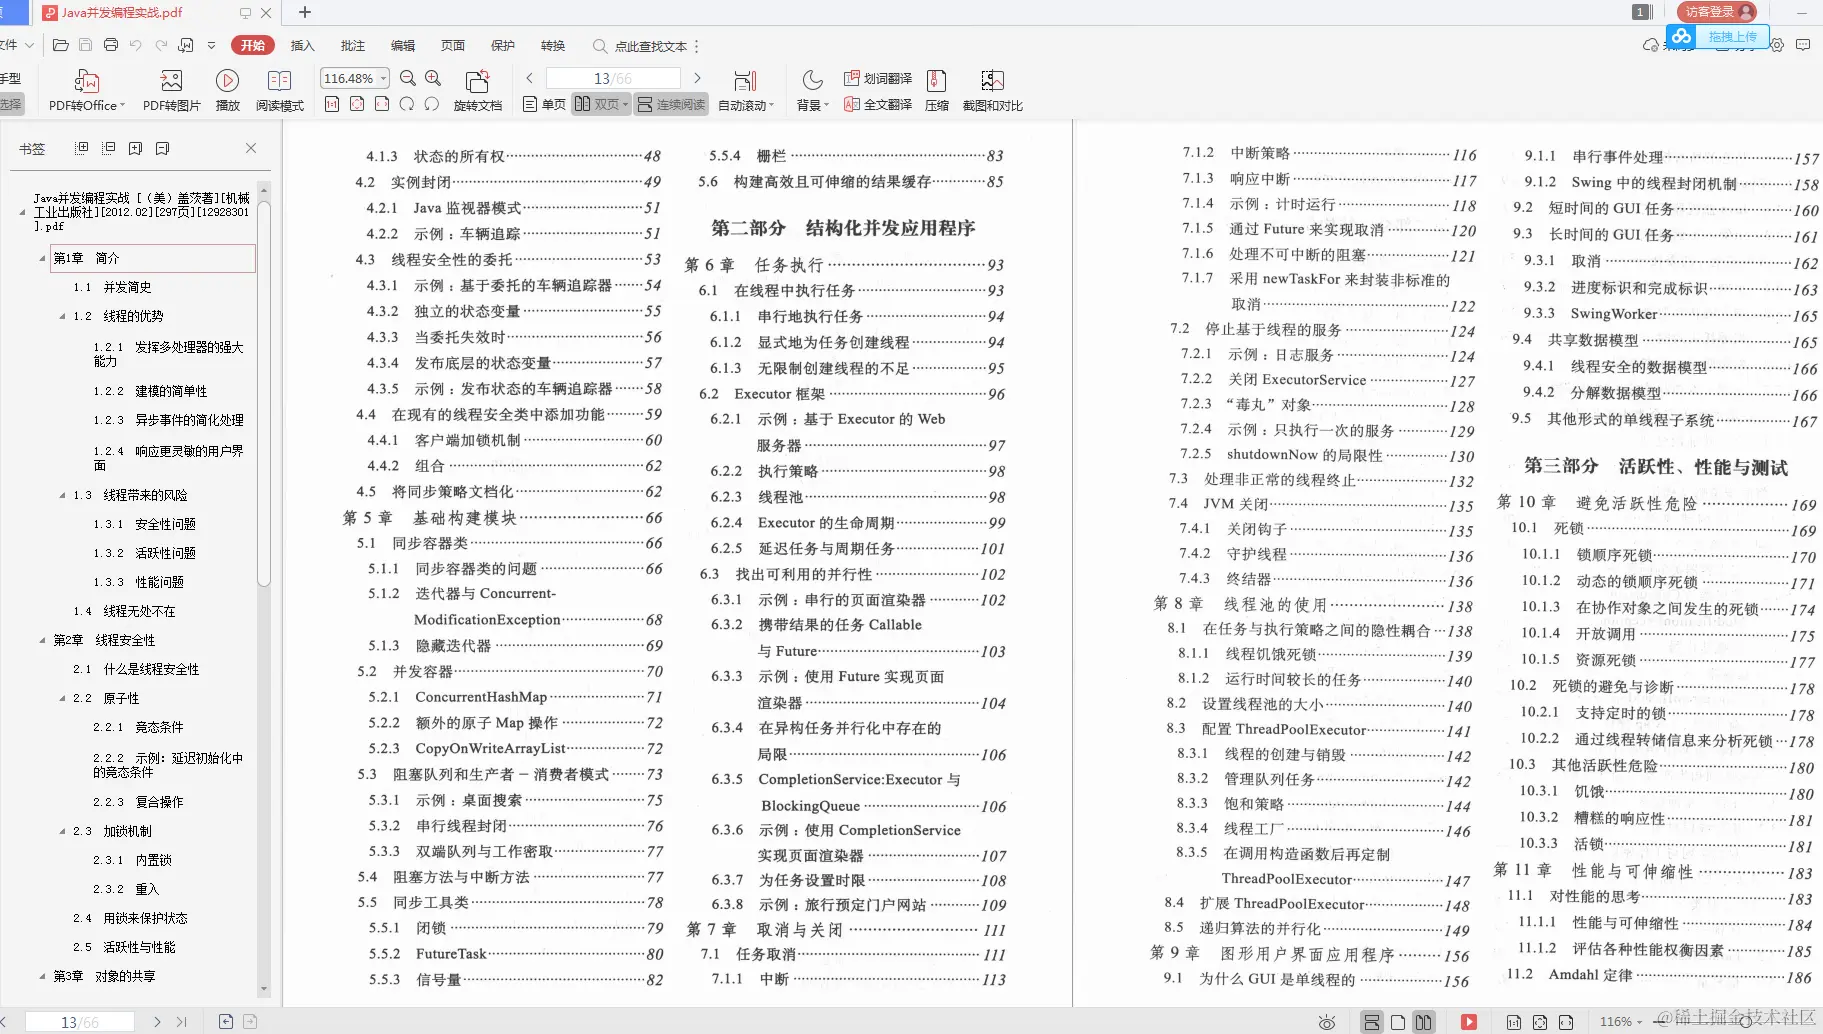Enable the eye-protection mode in status bar
Viewport: 1823px width, 1034px height.
tap(1327, 1021)
